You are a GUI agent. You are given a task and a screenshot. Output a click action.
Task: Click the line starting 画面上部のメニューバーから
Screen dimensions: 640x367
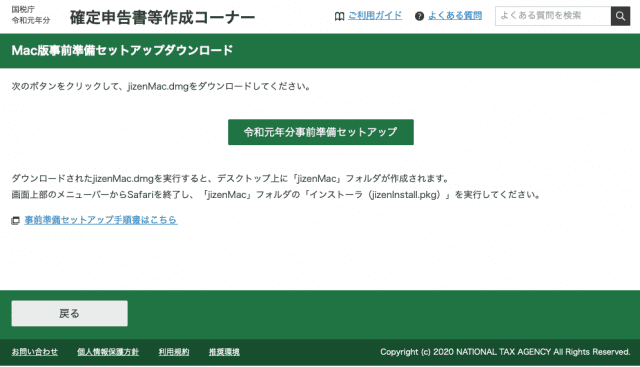276,195
